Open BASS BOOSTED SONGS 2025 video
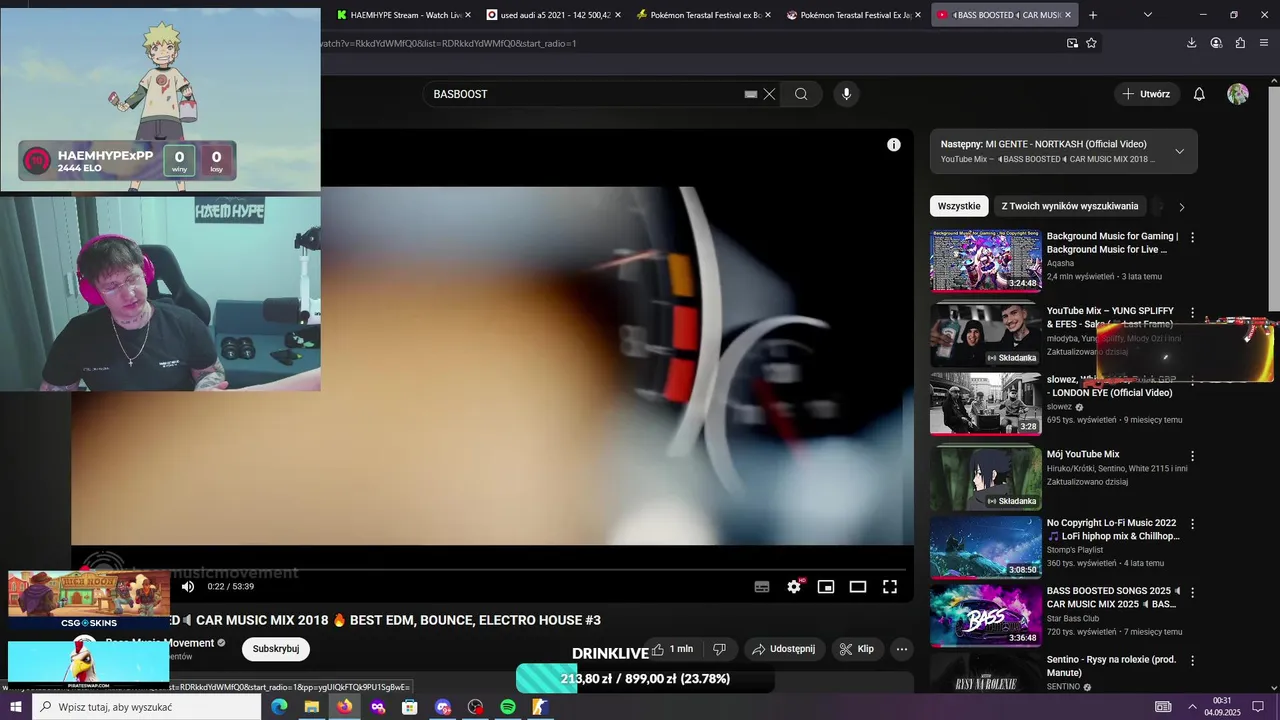Image resolution: width=1280 pixels, height=720 pixels. click(x=986, y=616)
